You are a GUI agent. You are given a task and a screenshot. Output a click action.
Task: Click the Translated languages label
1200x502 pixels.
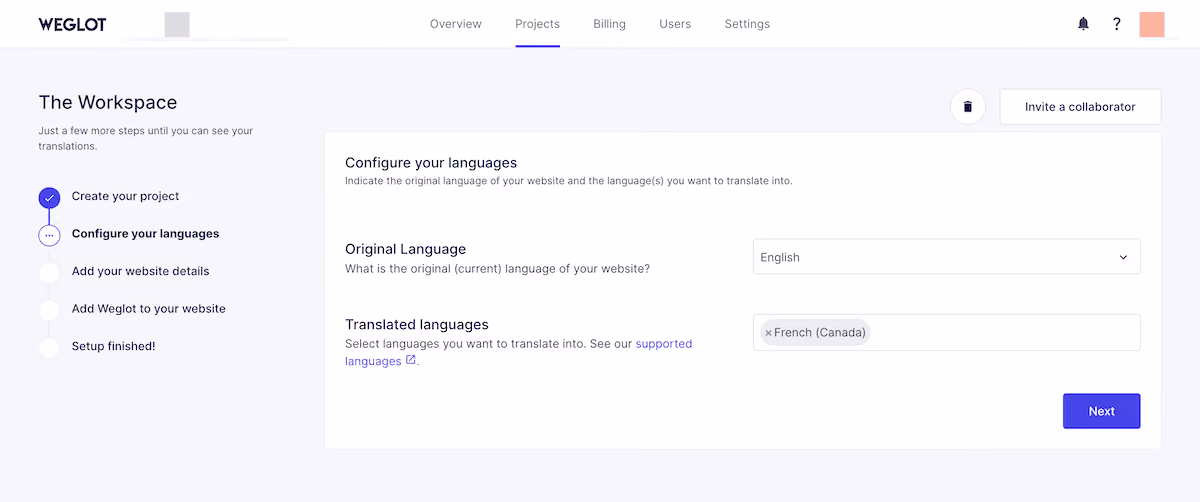417,324
